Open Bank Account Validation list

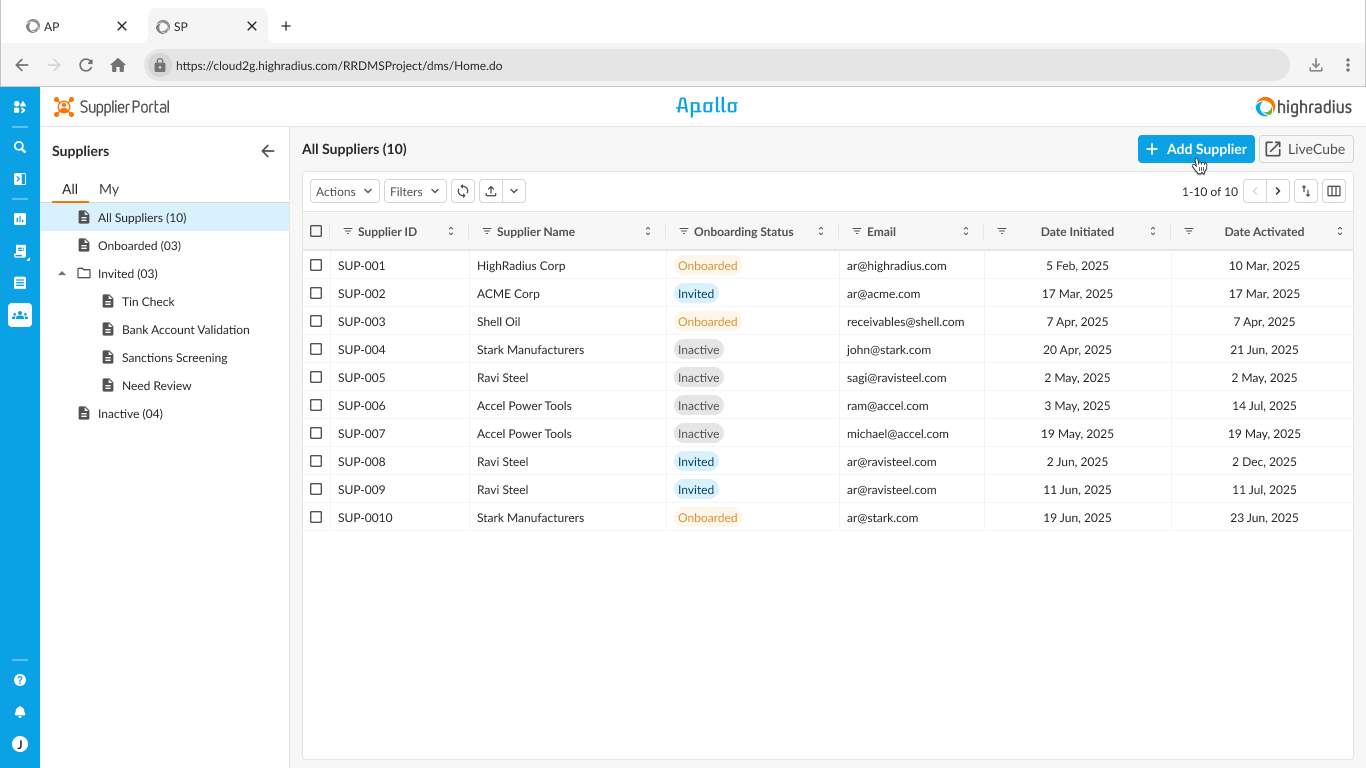[x=185, y=329]
